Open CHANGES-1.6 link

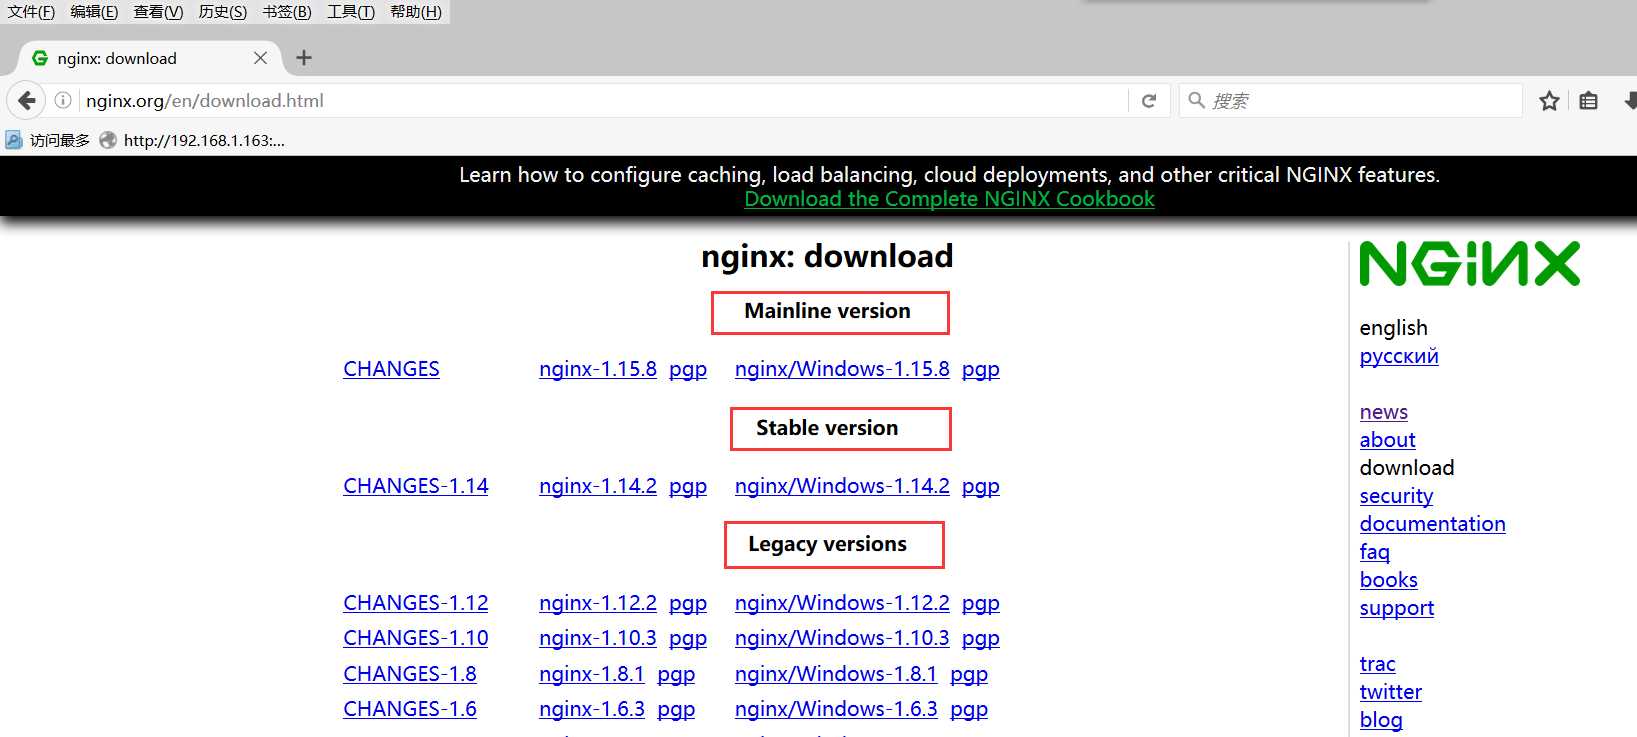coord(410,709)
